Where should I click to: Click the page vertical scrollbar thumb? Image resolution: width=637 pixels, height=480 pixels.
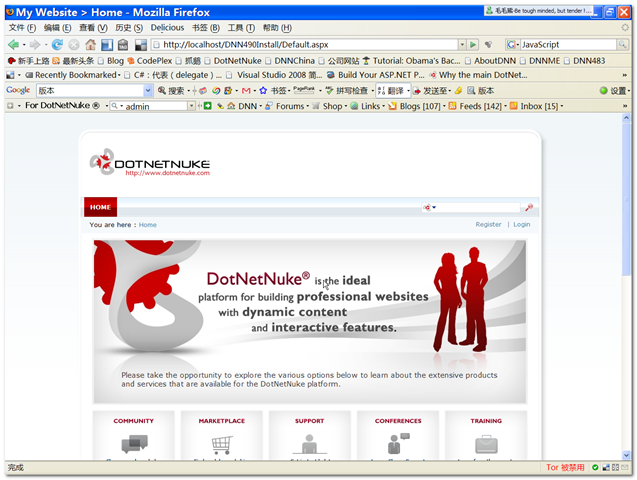tap(626, 199)
